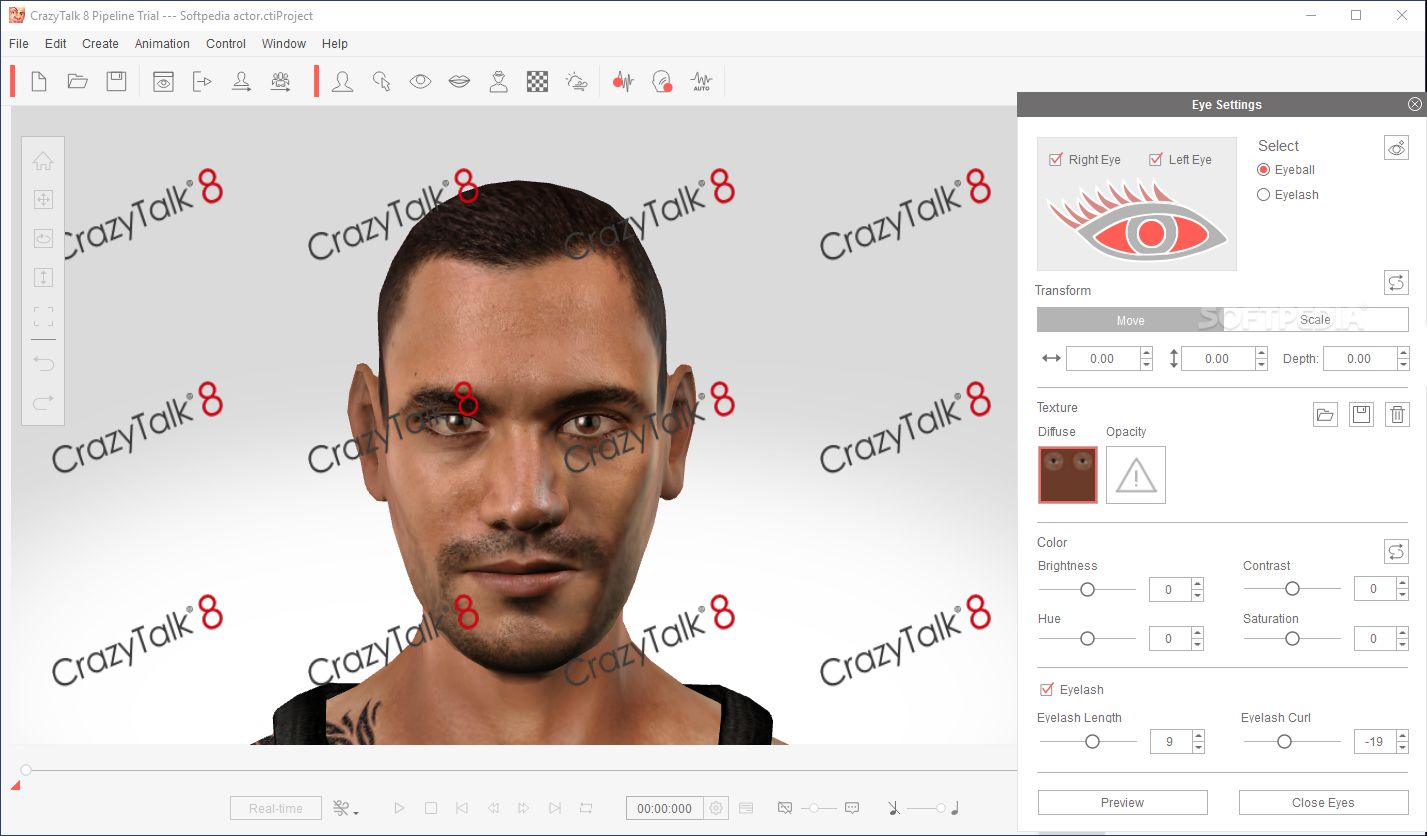Delete the texture with the trash icon

[1397, 414]
